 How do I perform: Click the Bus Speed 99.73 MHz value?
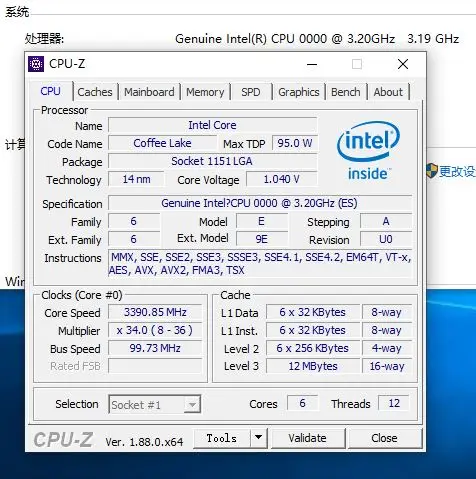pyautogui.click(x=155, y=348)
